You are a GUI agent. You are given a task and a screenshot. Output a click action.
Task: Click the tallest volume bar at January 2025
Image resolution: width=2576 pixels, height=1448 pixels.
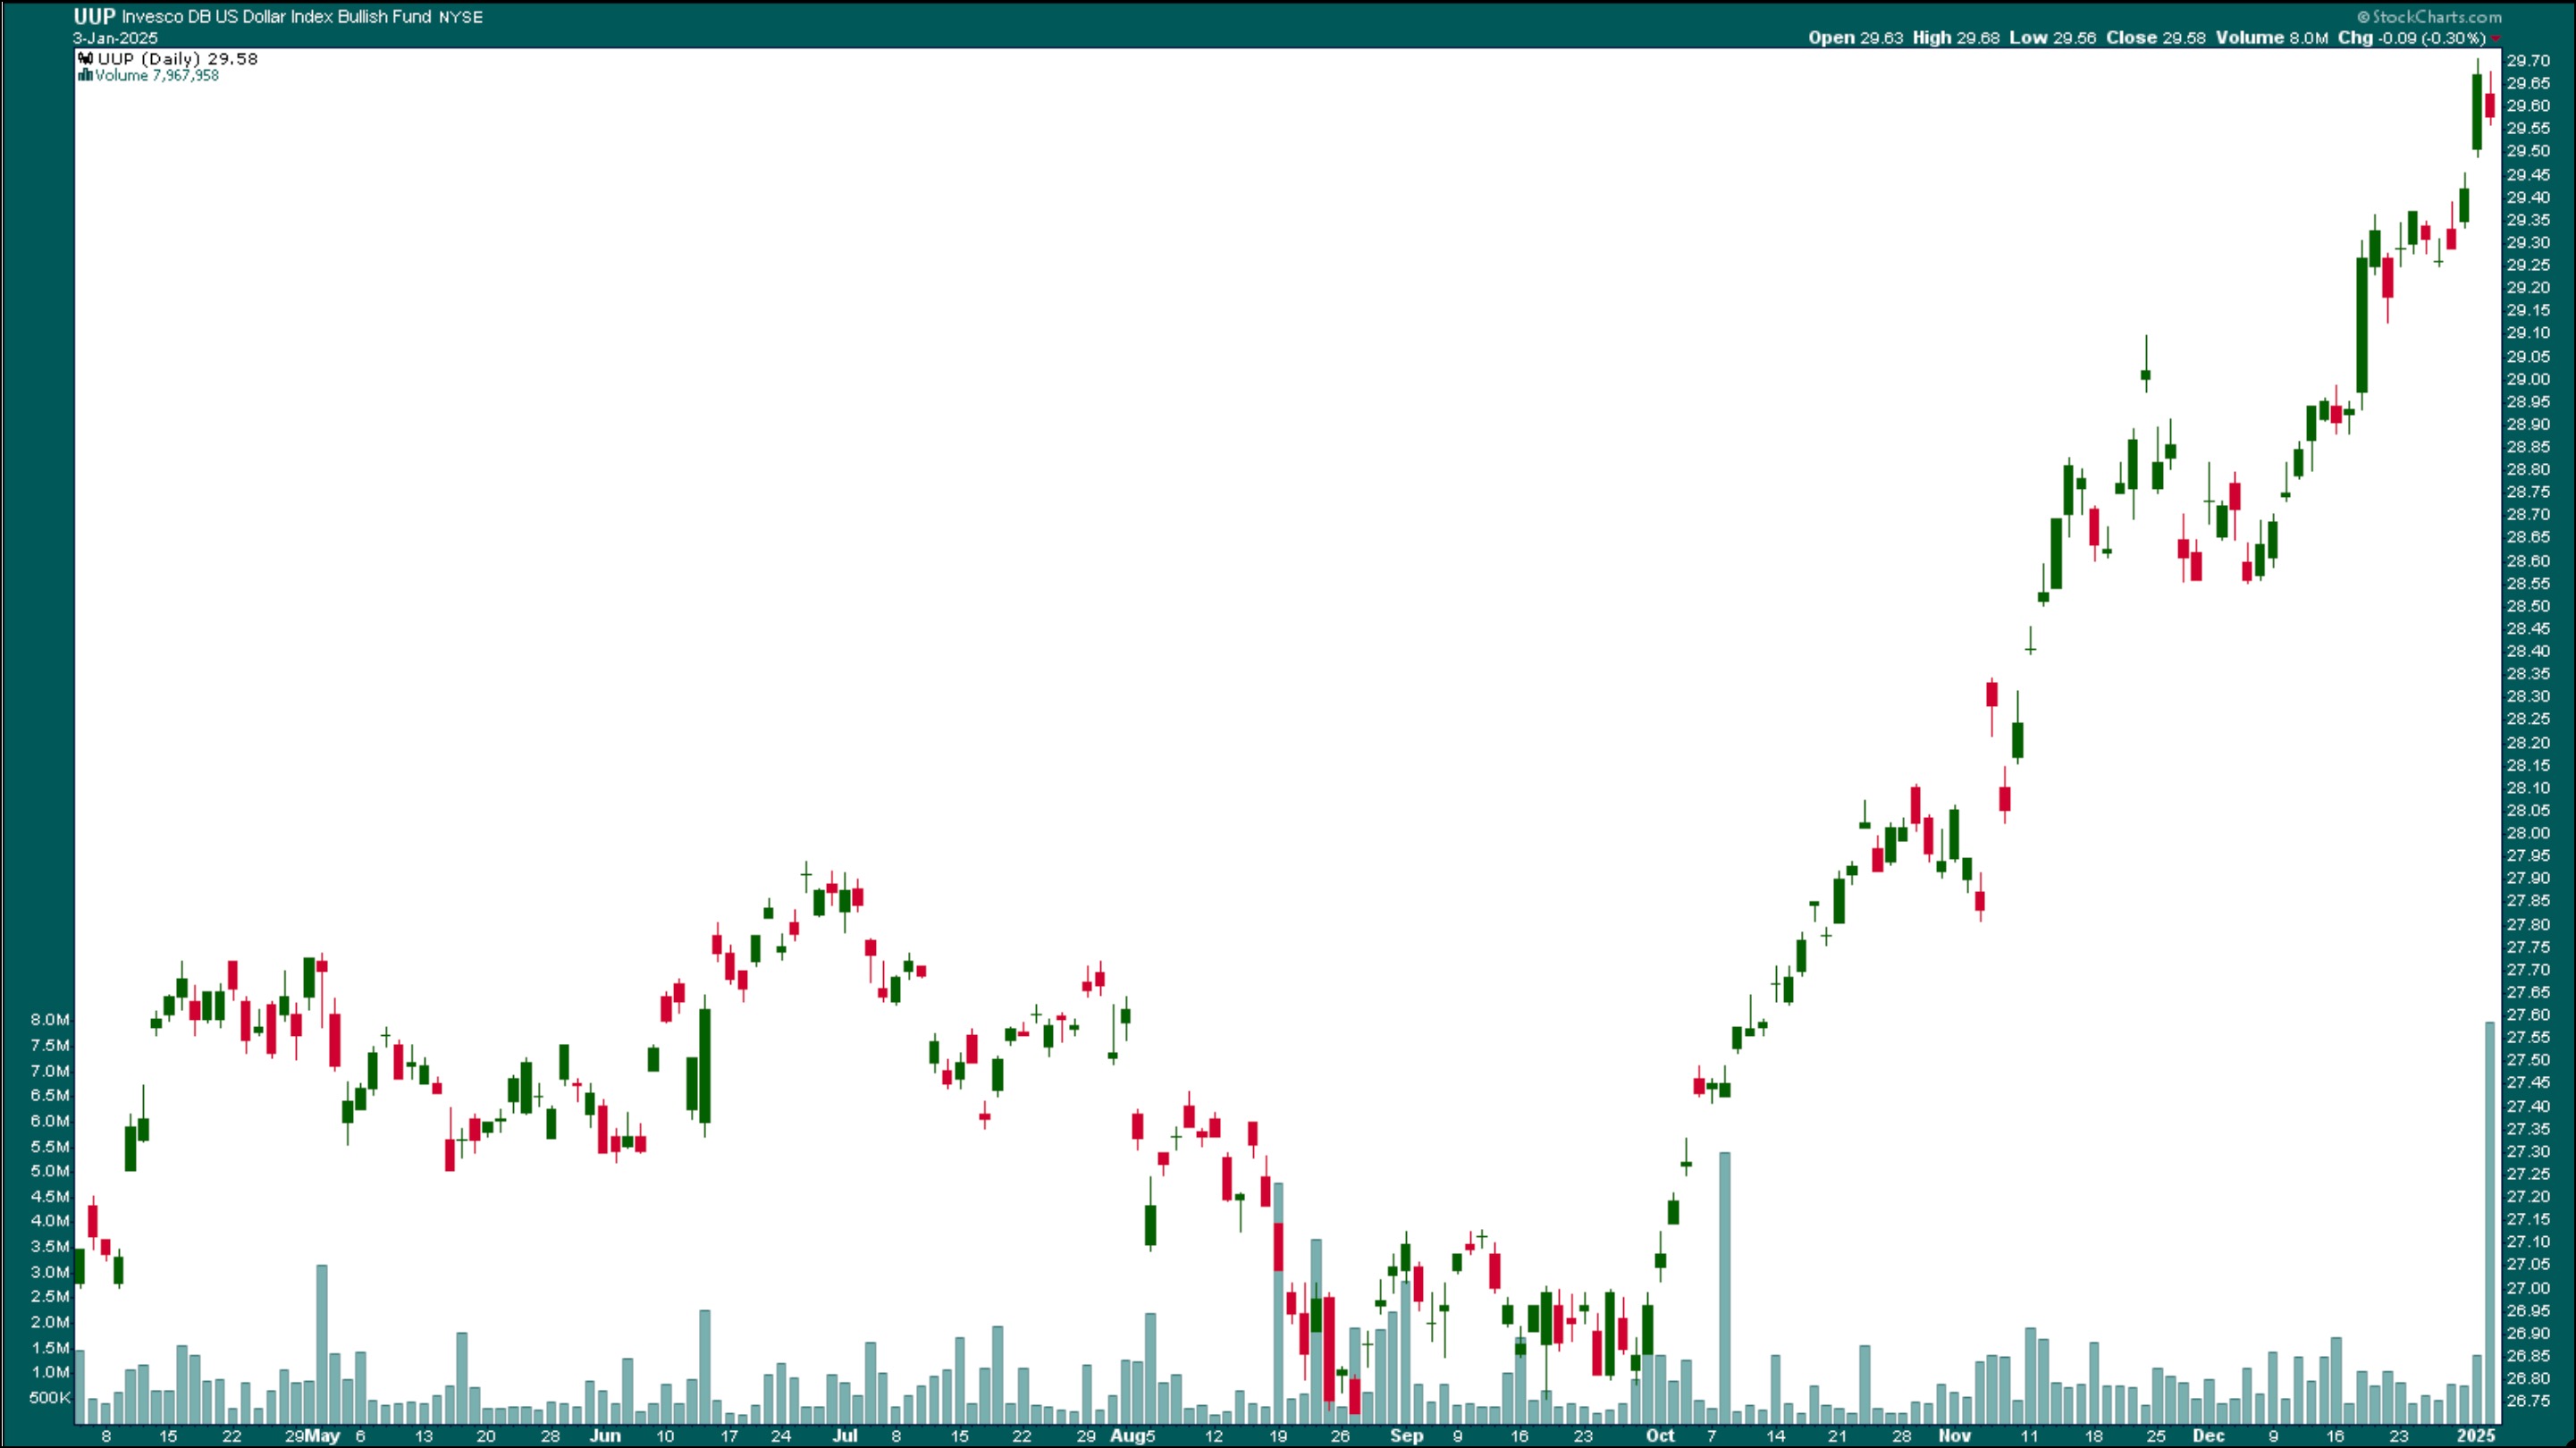(x=2490, y=1222)
